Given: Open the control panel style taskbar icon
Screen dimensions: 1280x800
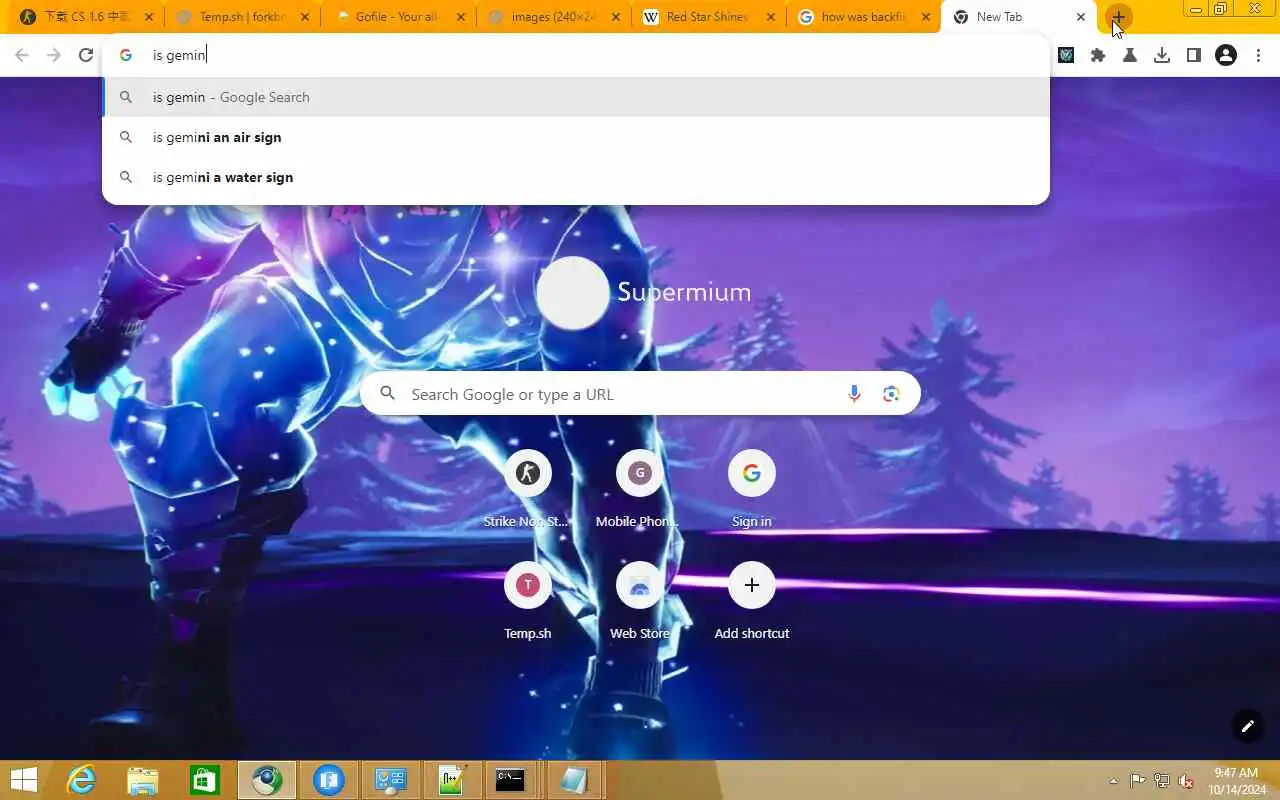Looking at the screenshot, I should 389,780.
